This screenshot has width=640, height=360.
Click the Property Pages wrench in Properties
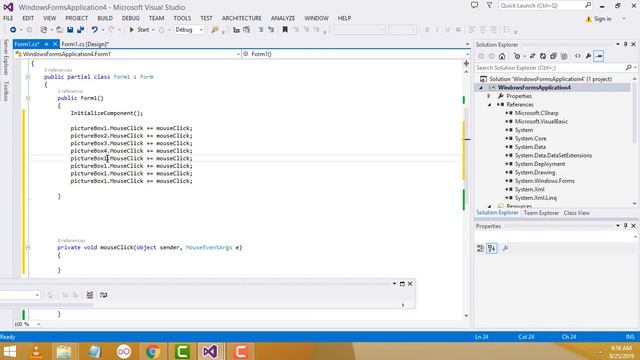click(x=505, y=248)
